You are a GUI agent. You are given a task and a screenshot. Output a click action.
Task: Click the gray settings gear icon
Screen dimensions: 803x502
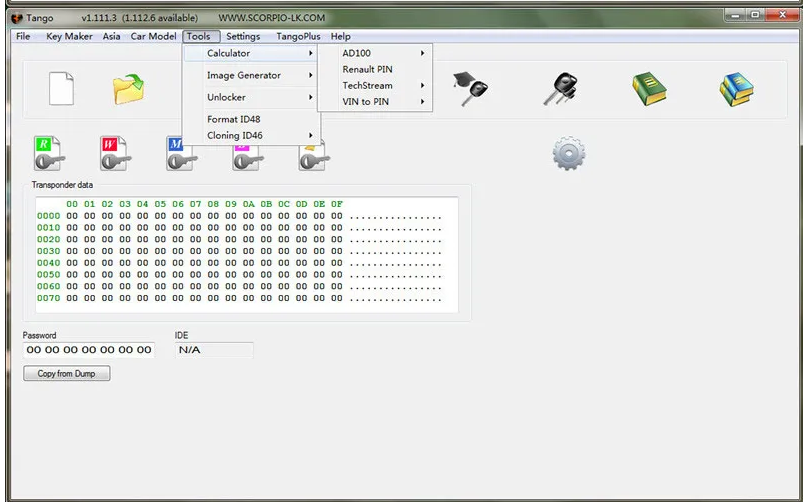568,153
